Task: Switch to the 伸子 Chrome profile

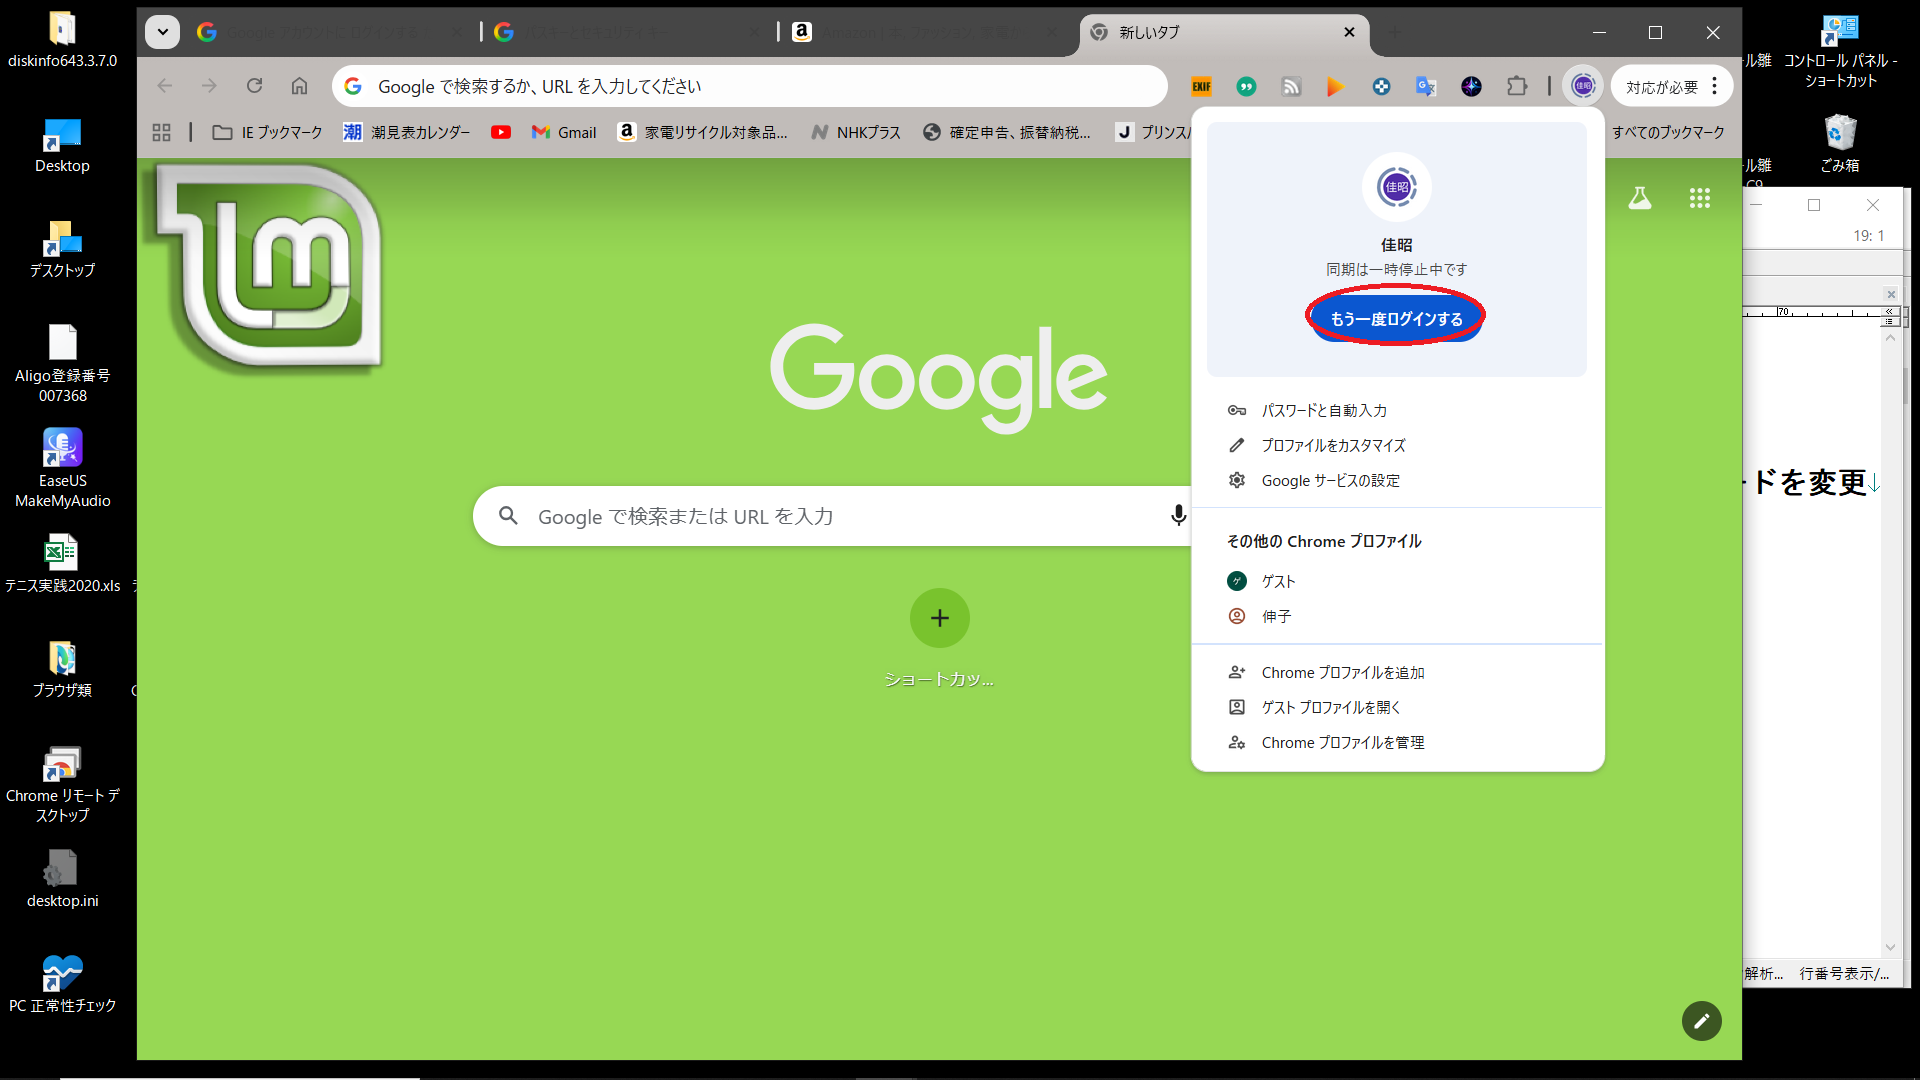Action: [x=1276, y=617]
